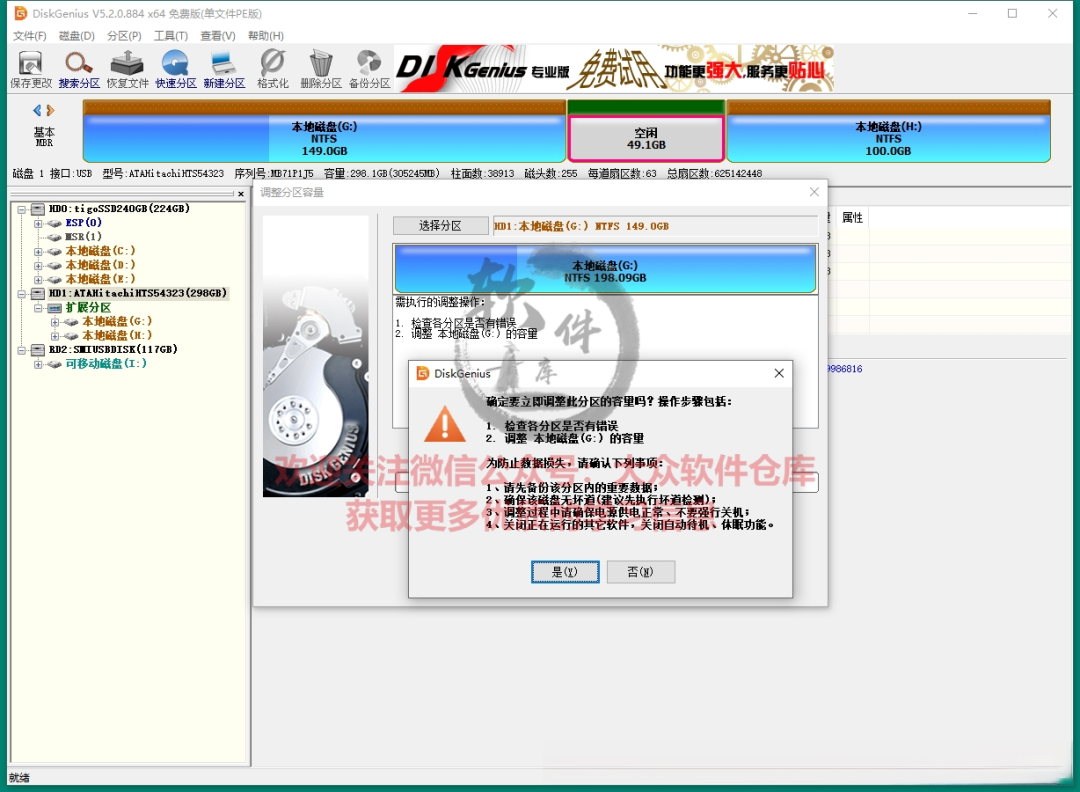Collapse the HD1 ATAHitachi disk node
Image resolution: width=1080 pixels, height=792 pixels.
point(21,294)
